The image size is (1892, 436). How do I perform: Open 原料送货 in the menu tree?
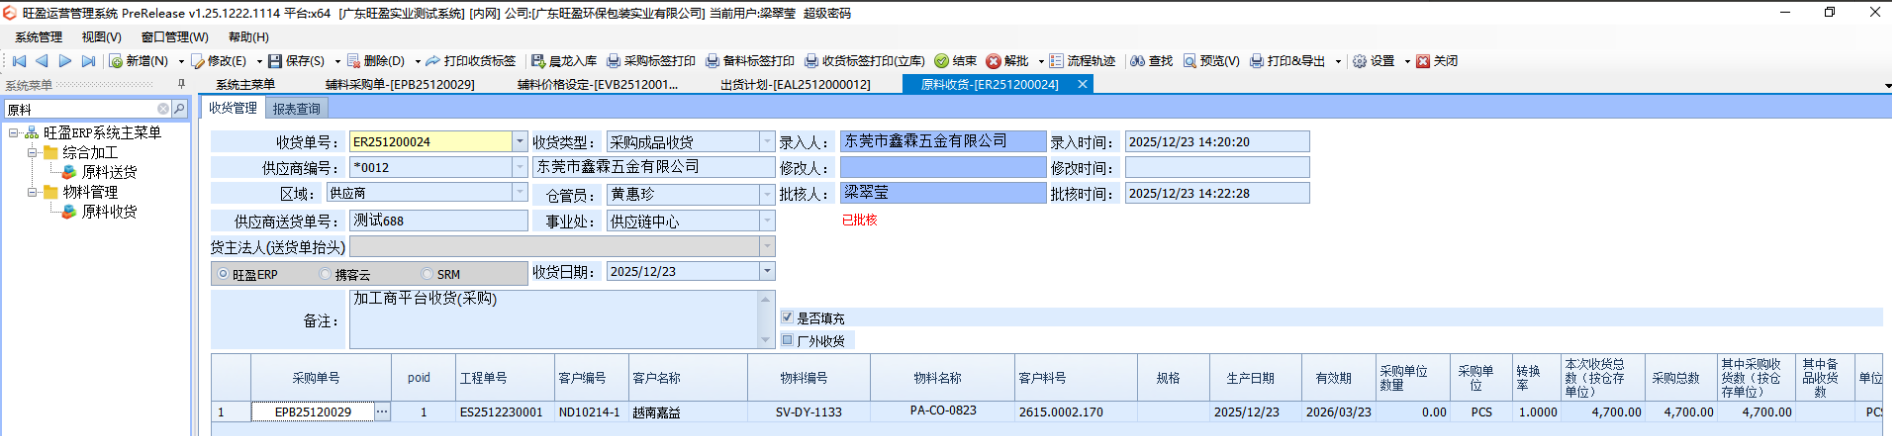point(109,172)
